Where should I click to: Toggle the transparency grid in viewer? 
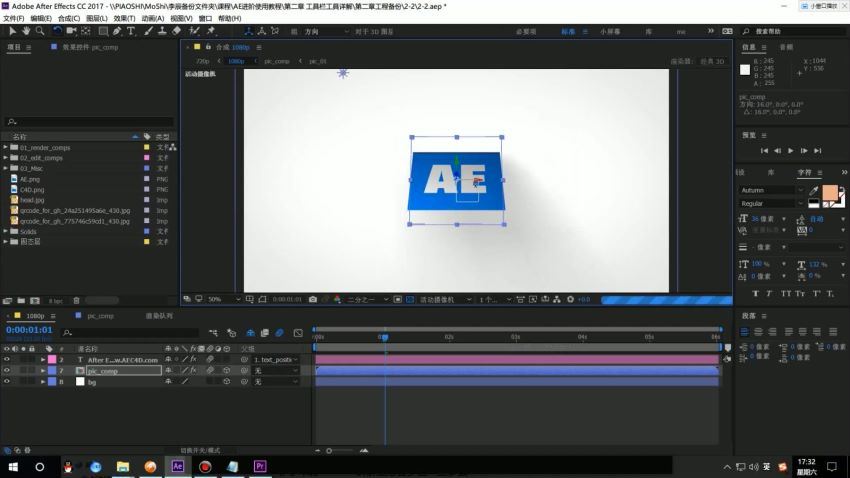(410, 299)
